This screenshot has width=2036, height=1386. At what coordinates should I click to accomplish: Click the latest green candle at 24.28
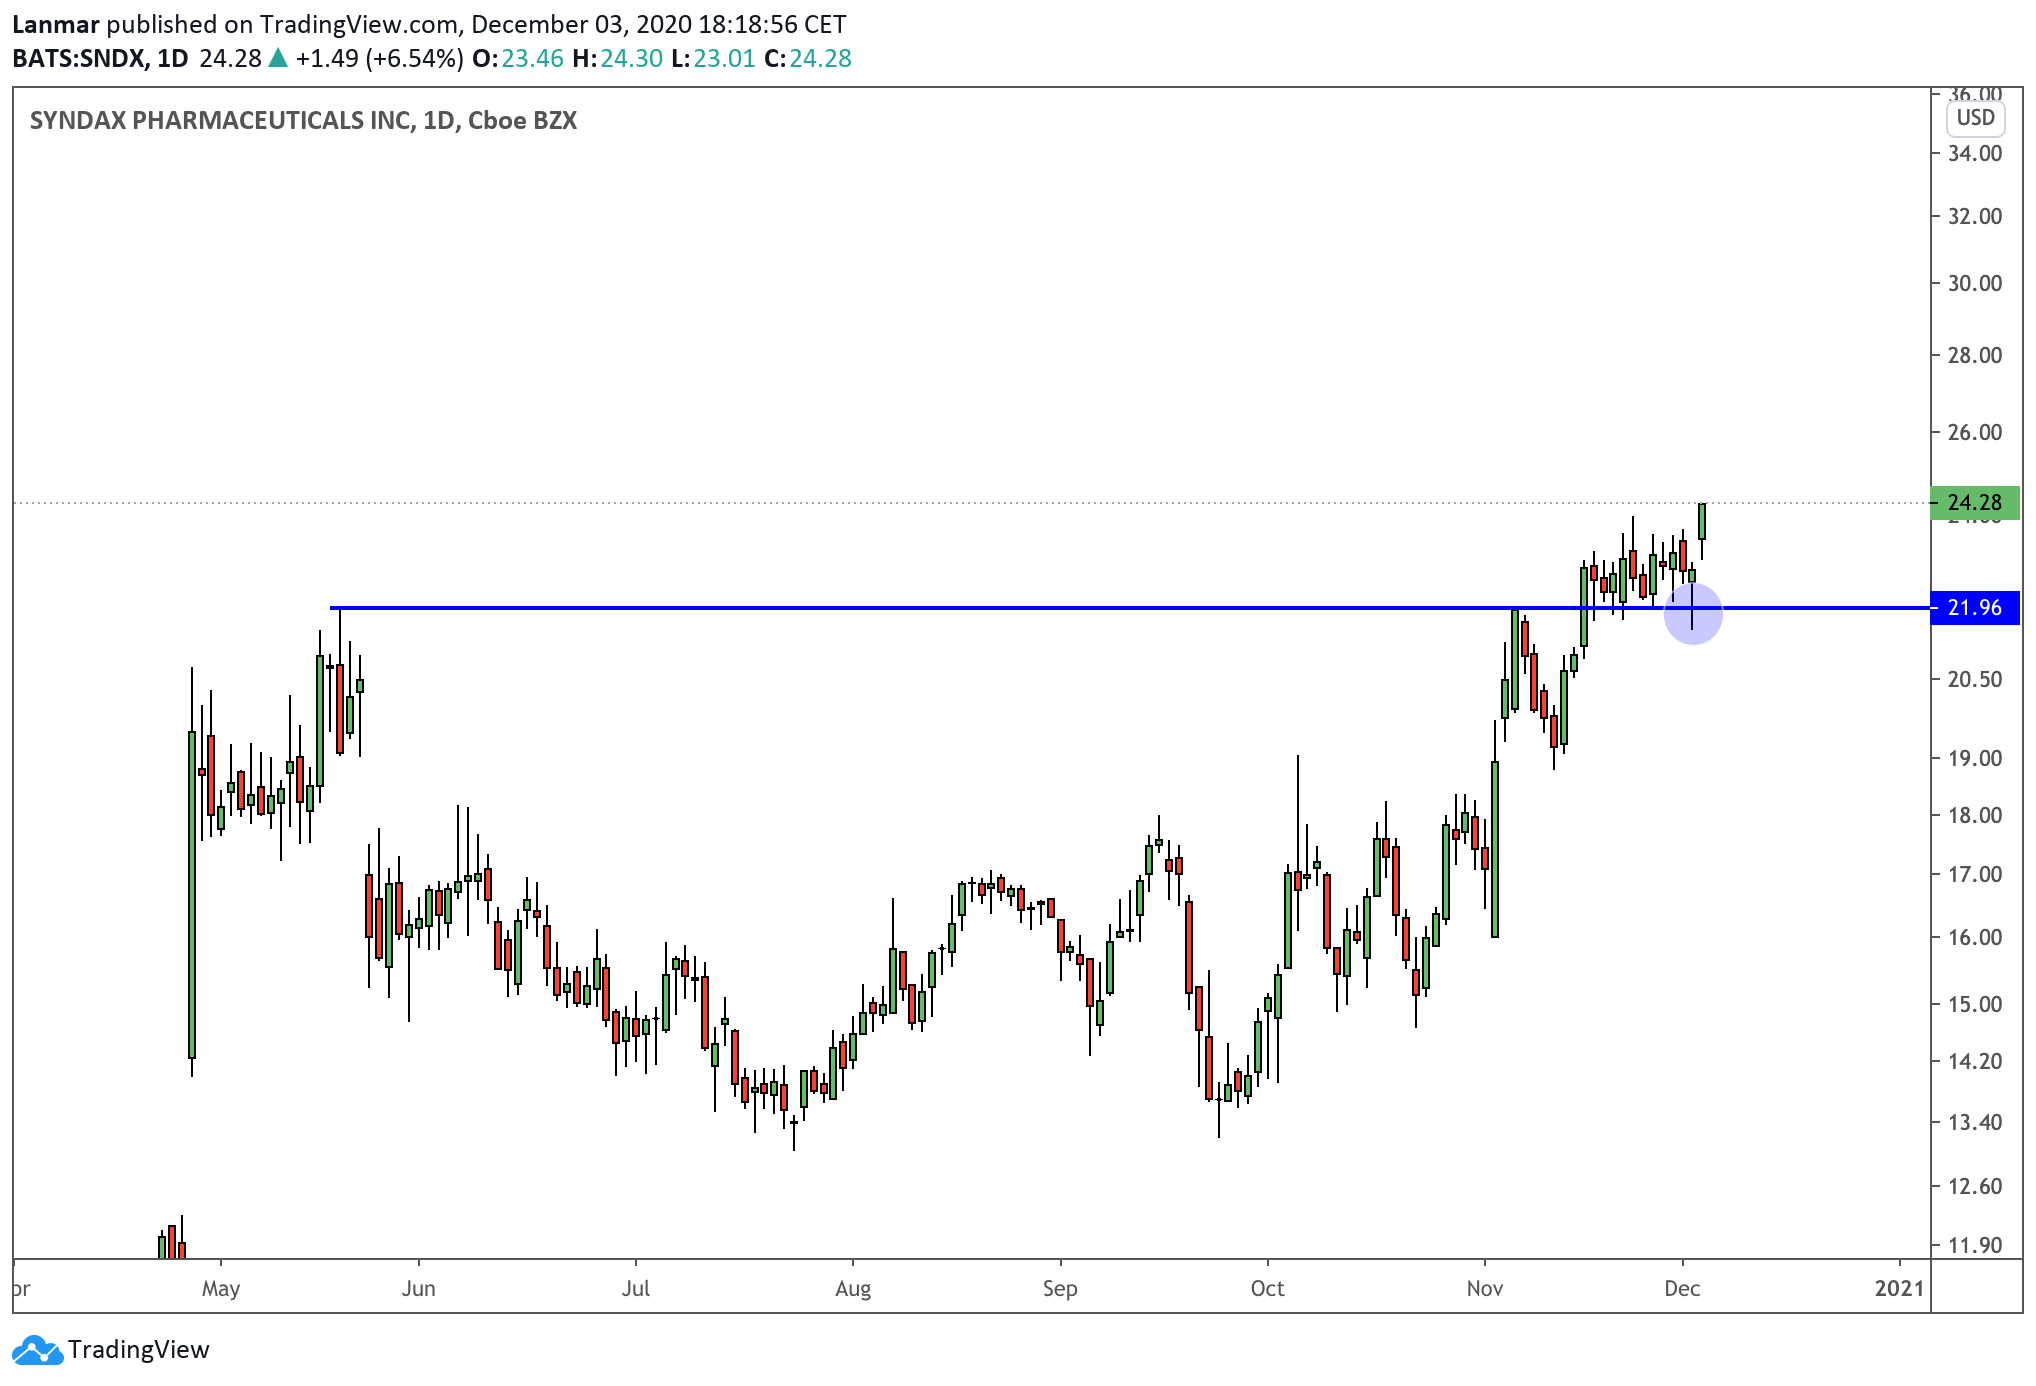pyautogui.click(x=1702, y=522)
